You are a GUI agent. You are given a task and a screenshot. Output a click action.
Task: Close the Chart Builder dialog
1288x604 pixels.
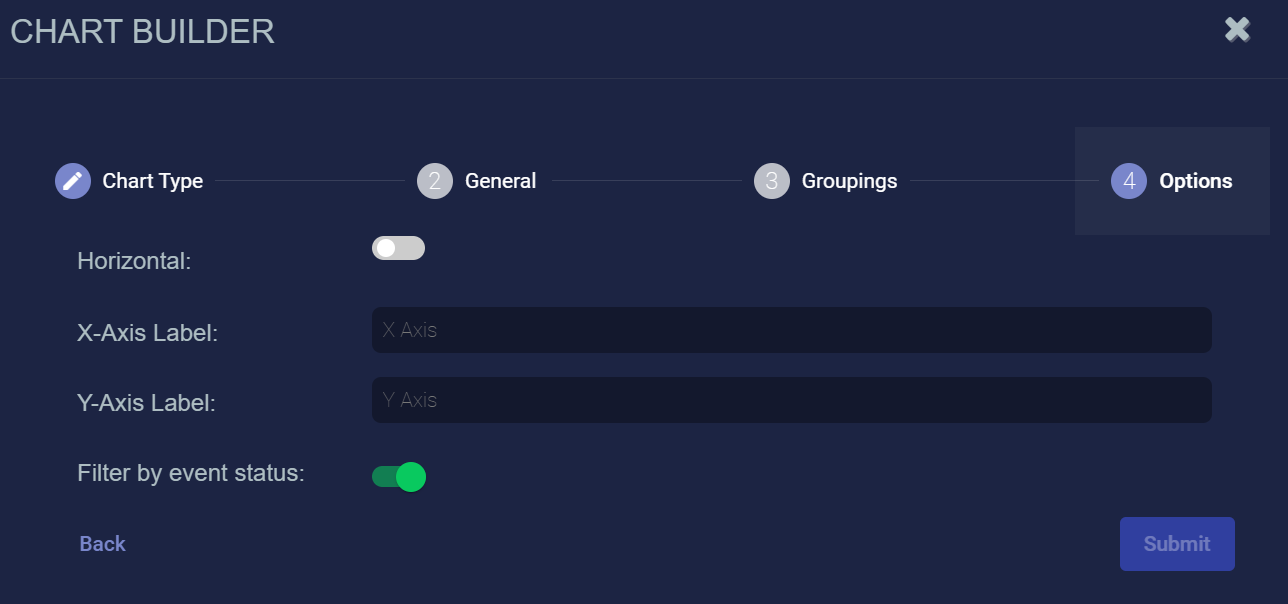[1238, 30]
